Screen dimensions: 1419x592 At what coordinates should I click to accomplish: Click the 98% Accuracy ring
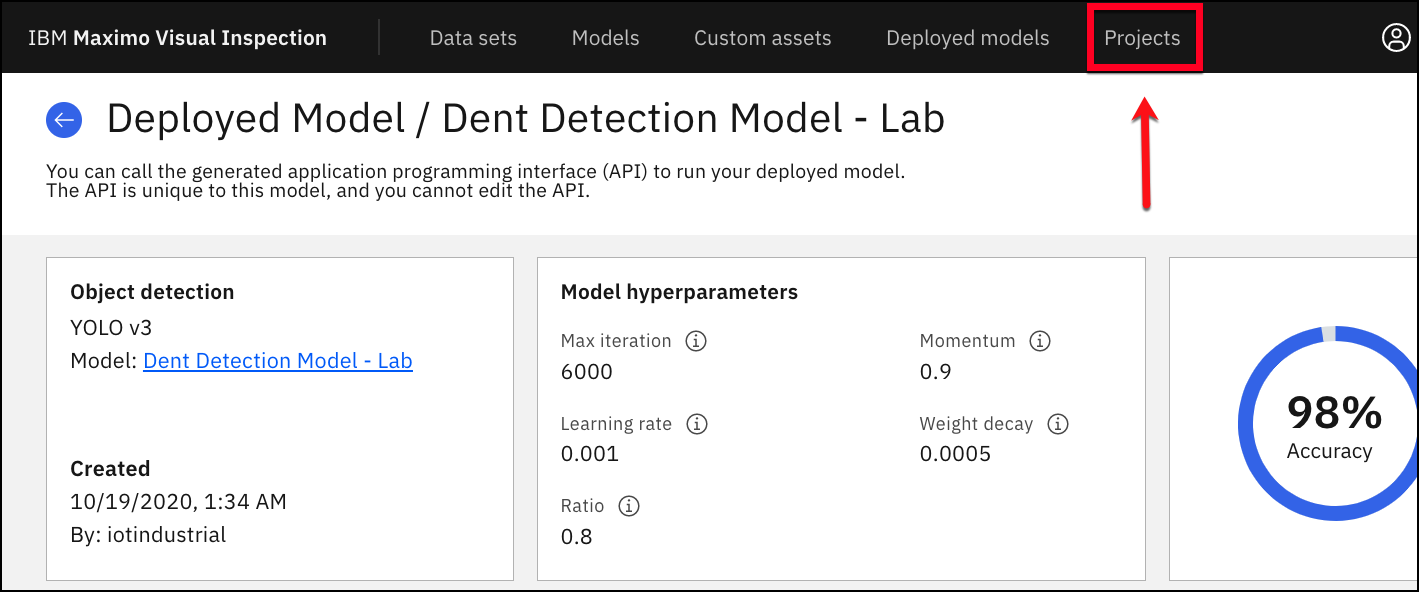click(1328, 423)
